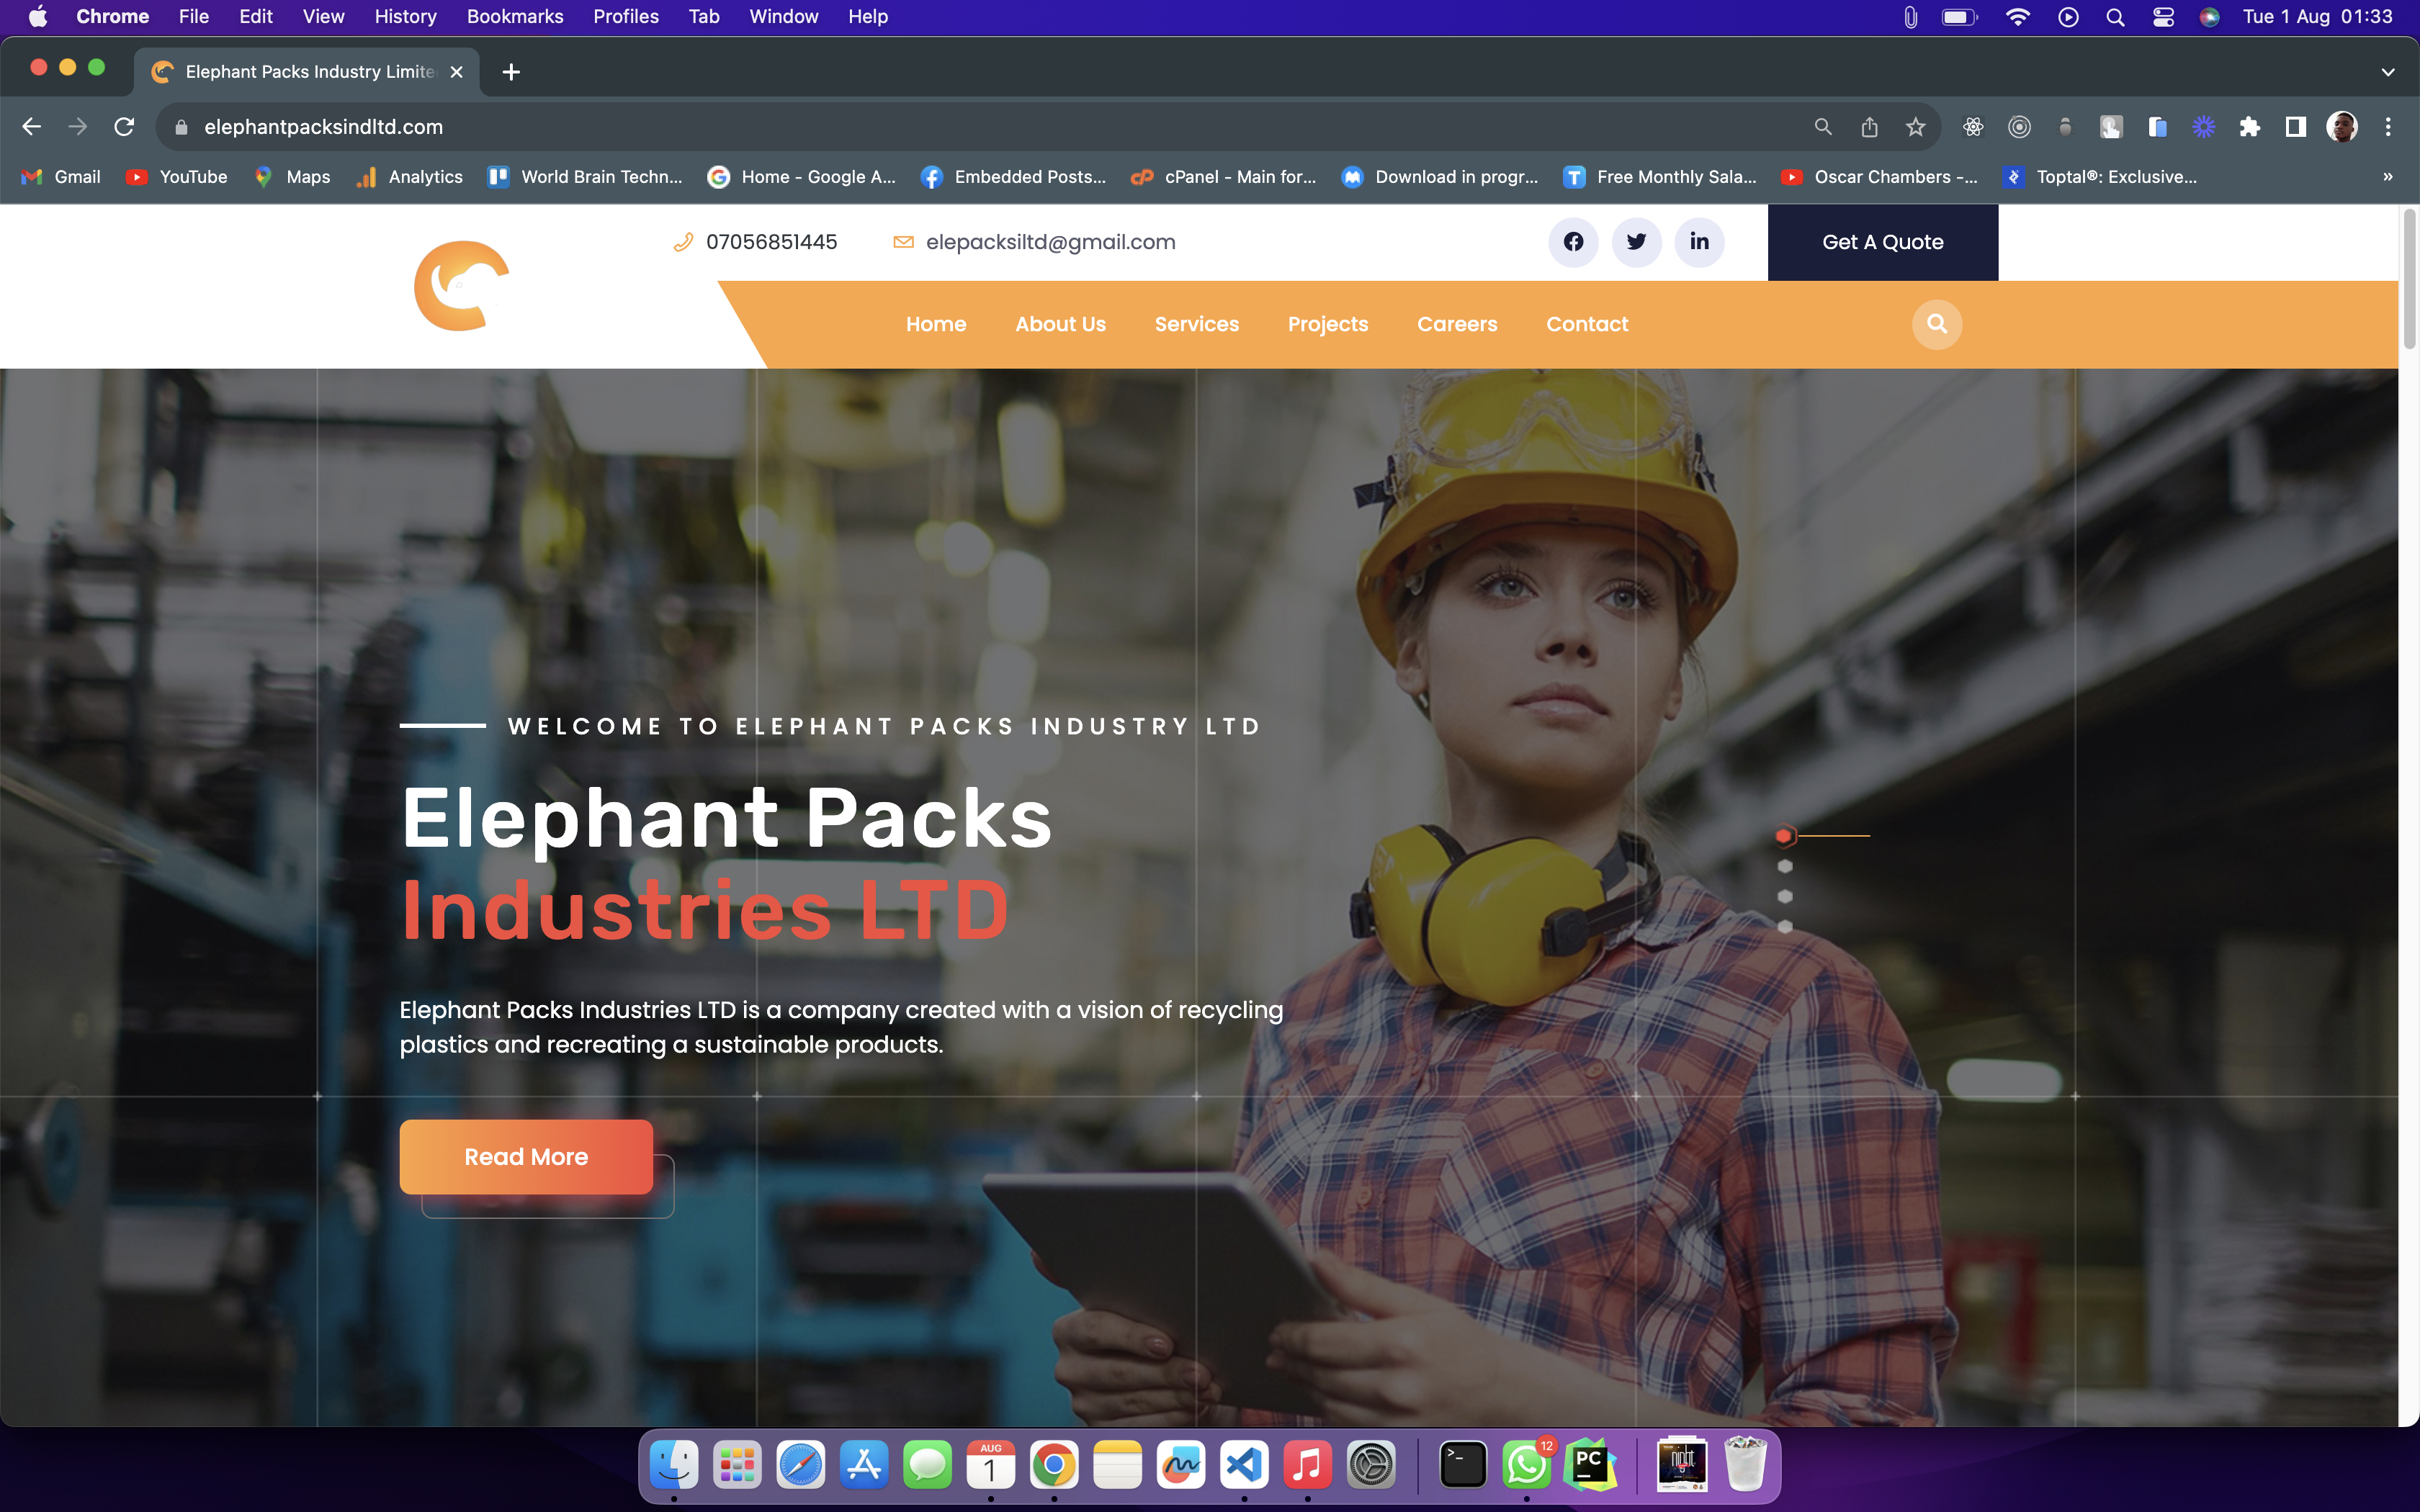Show hidden bookmarks overflow chevron
The width and height of the screenshot is (2420, 1512).
point(2388,177)
